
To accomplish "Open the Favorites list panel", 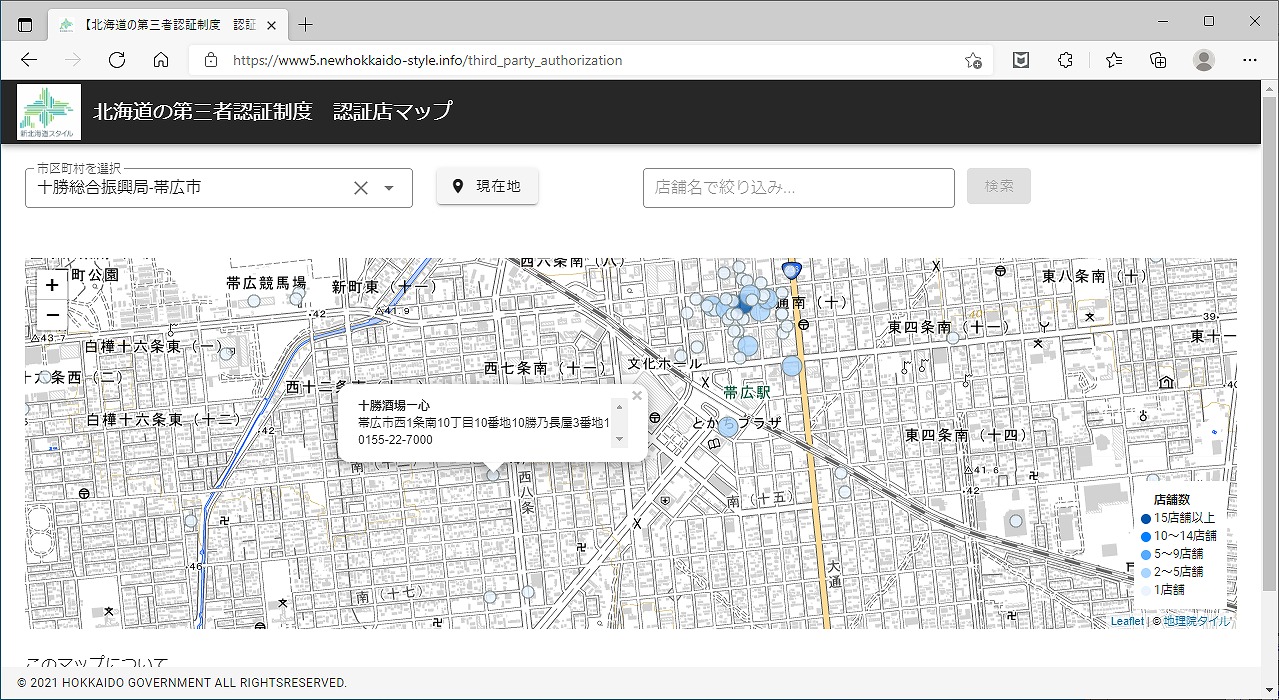I will pyautogui.click(x=1114, y=60).
